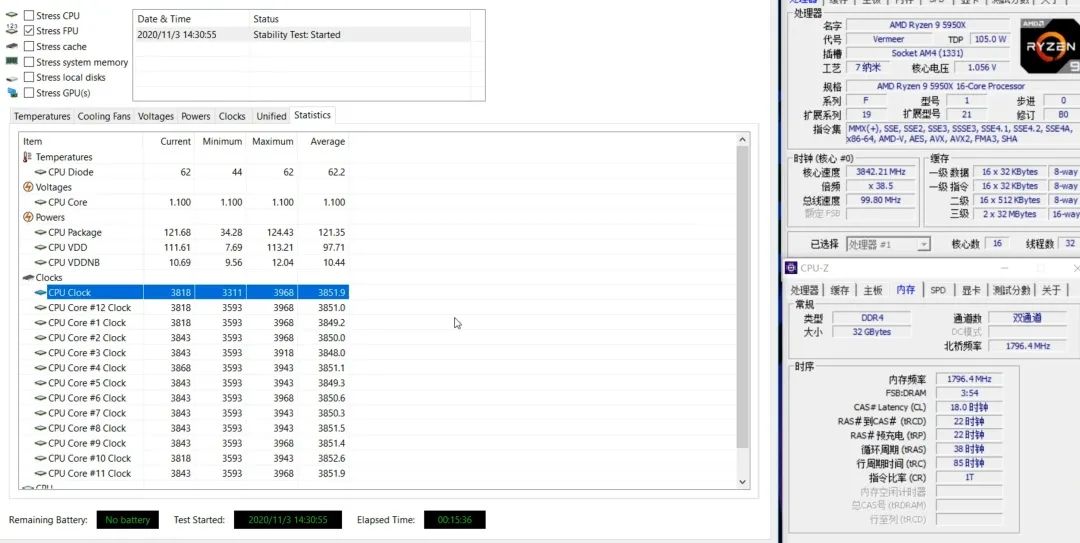Click the CPU Core #12 Clock icon
Viewport: 1080px width, 543px height.
tap(41, 307)
